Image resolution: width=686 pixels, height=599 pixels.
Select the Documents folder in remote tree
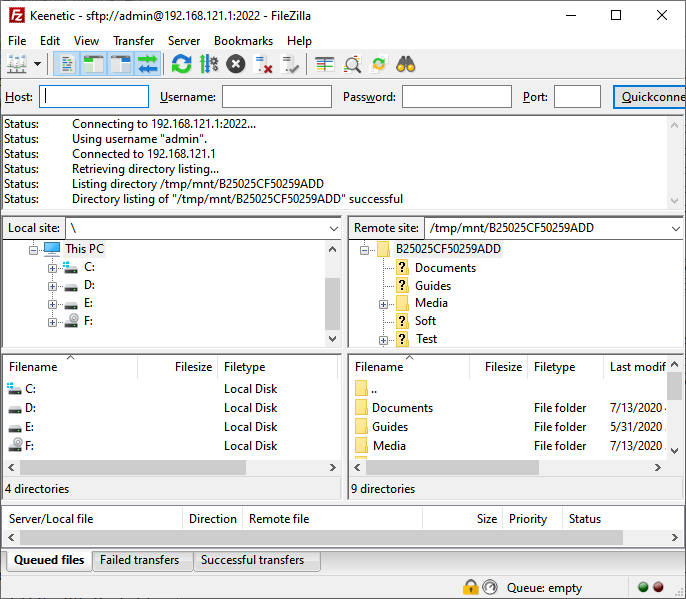coord(445,268)
